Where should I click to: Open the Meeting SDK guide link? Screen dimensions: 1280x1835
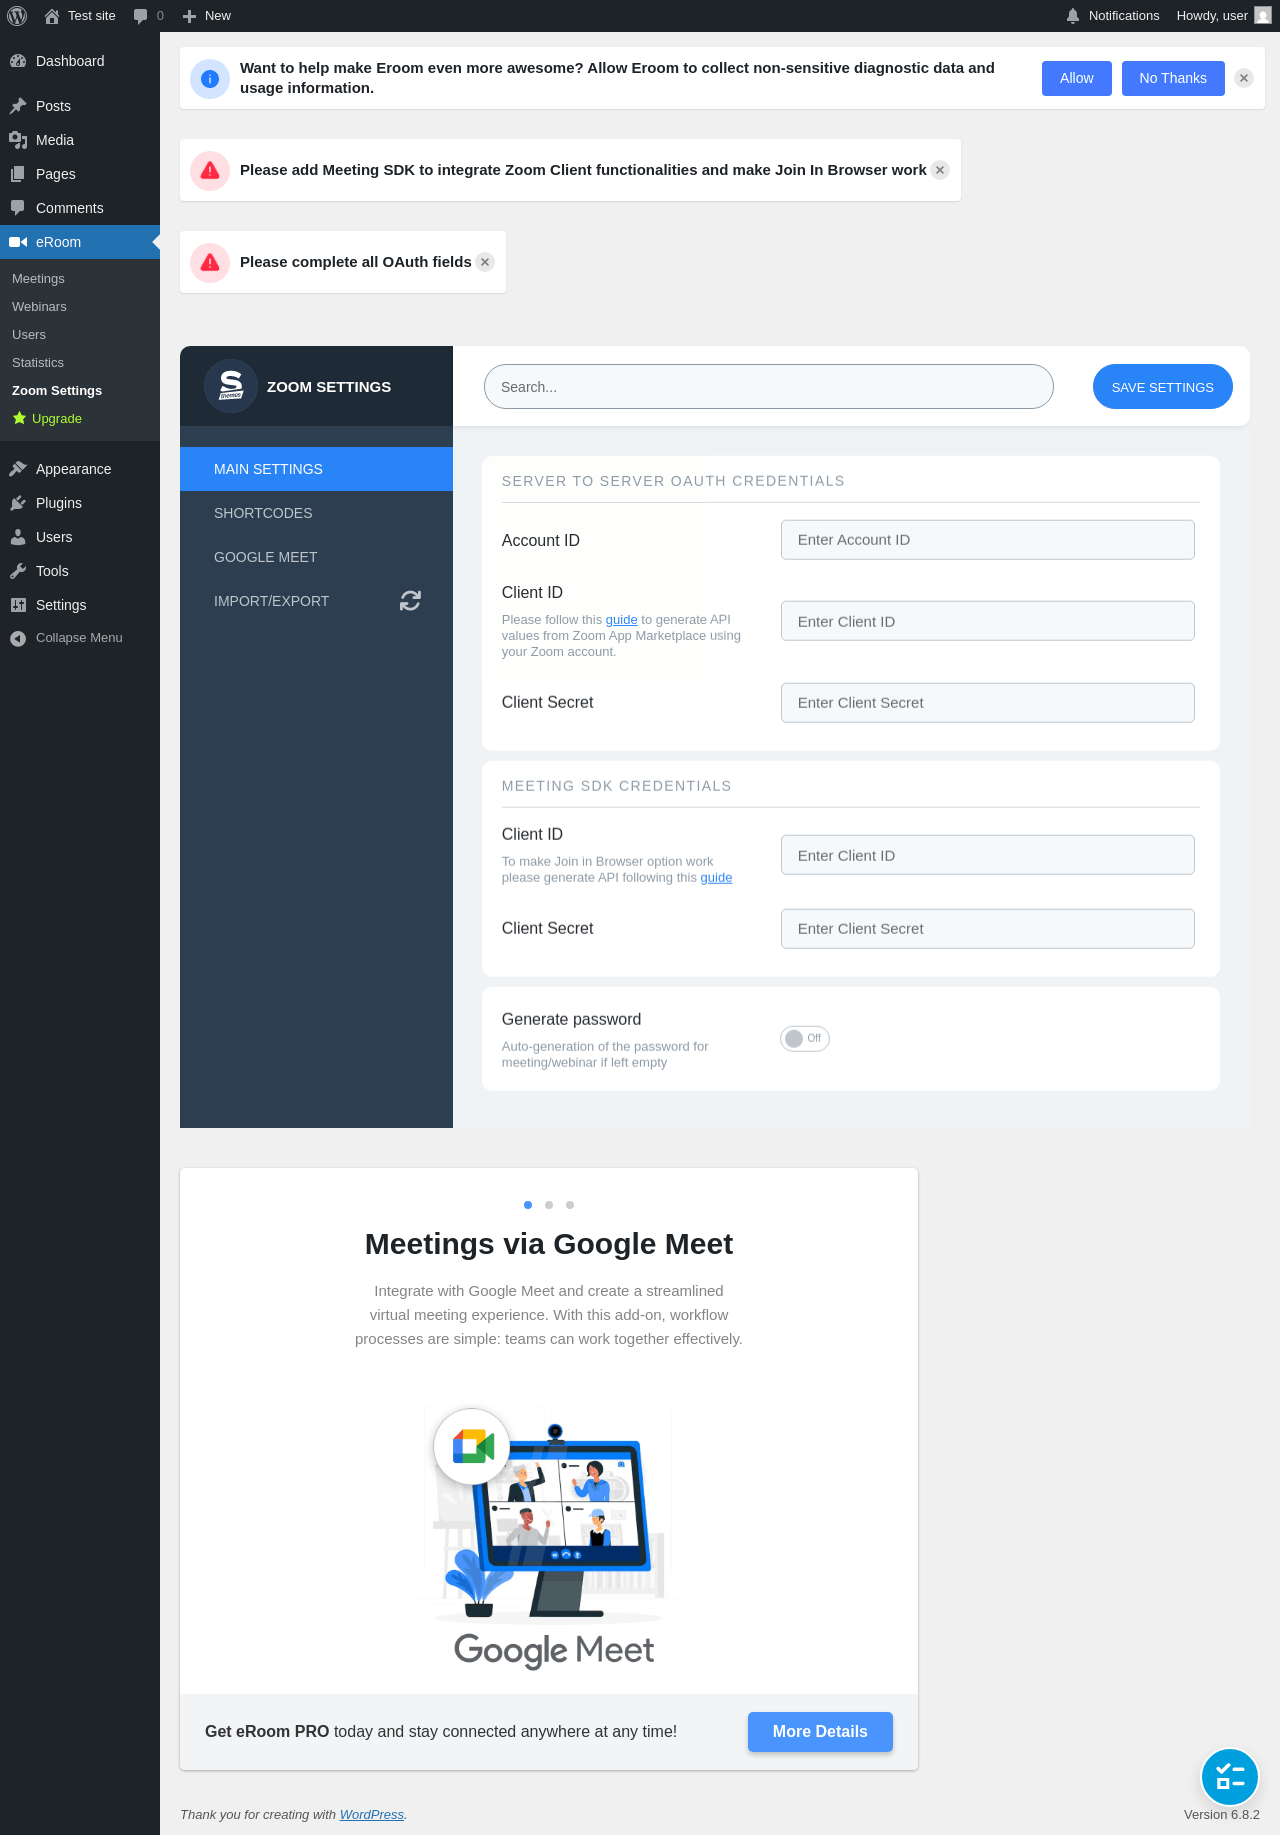(x=716, y=878)
